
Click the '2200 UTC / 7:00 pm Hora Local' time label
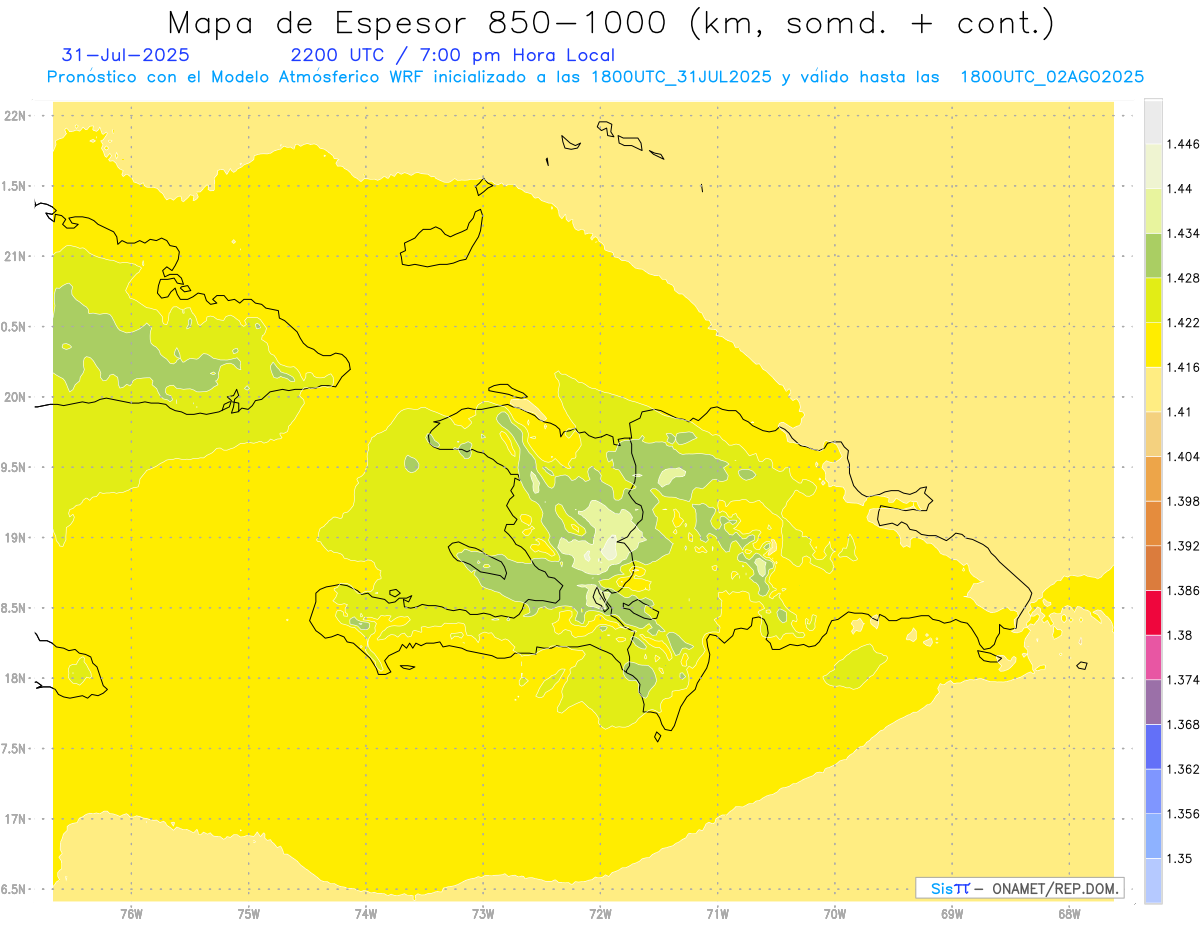[452, 56]
